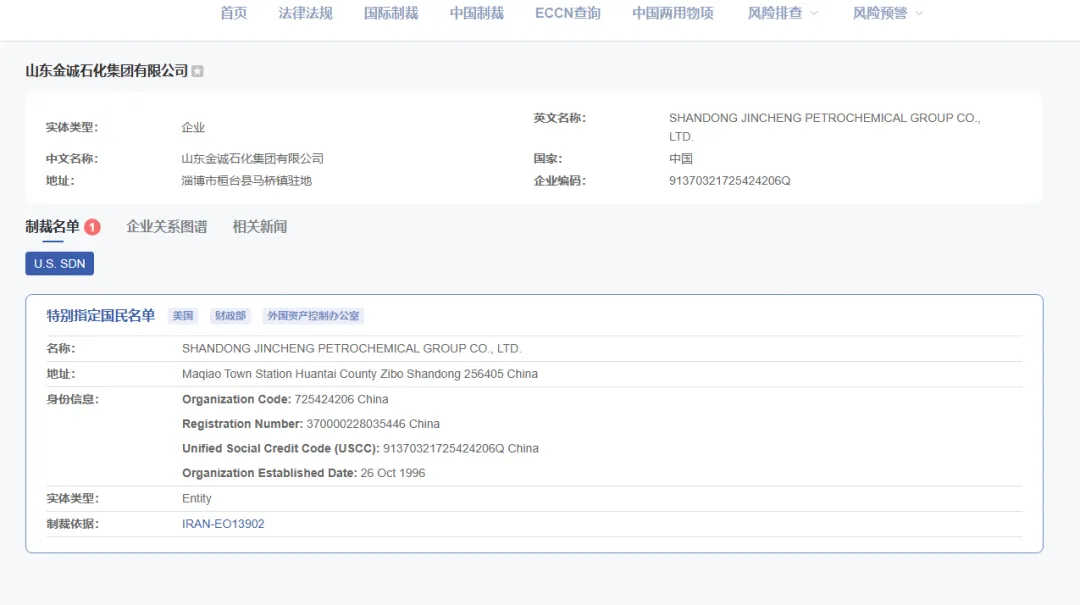
Task: Go to 国际制裁 in navigation
Action: pyautogui.click(x=391, y=13)
